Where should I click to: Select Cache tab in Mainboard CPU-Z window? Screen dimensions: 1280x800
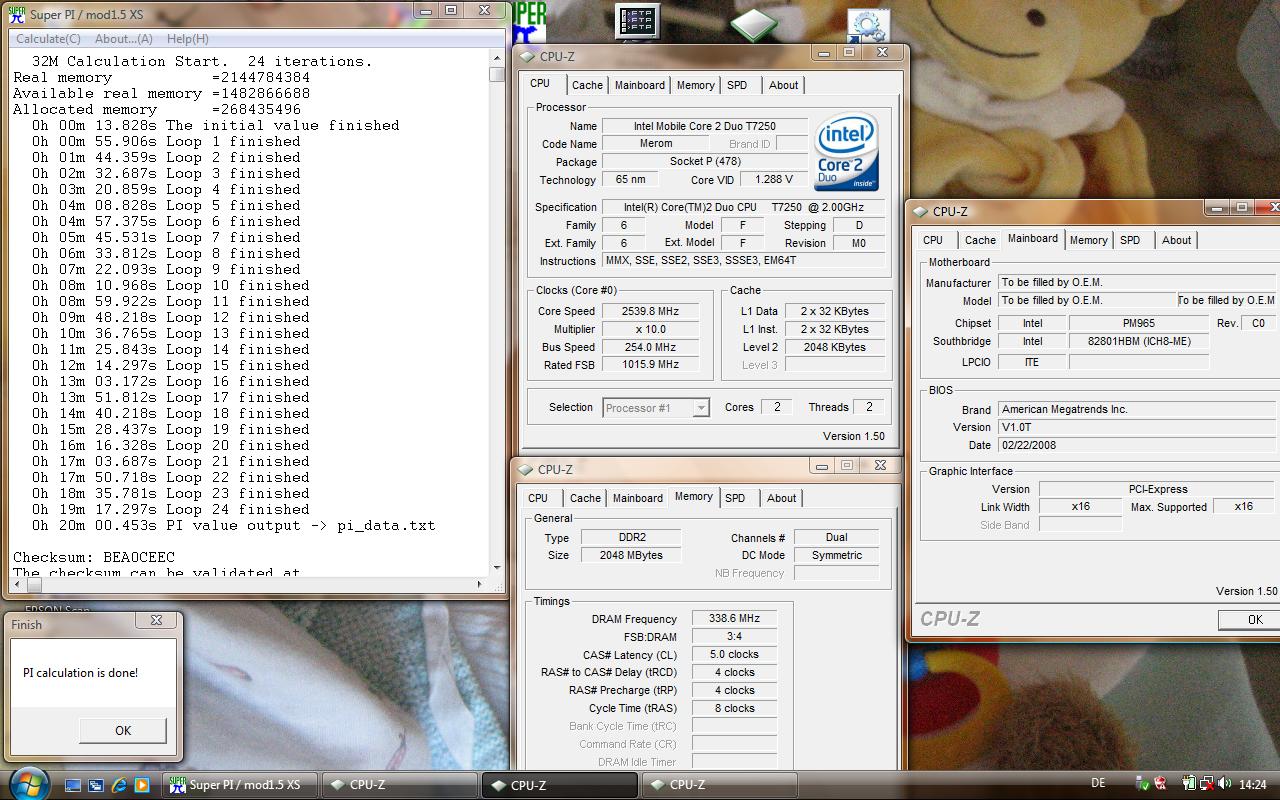click(980, 240)
